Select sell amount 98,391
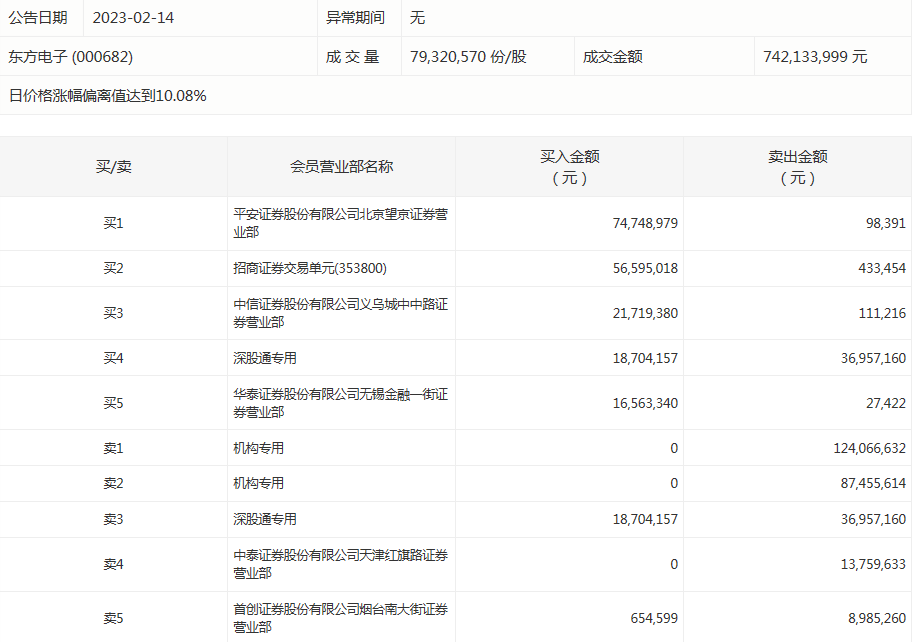The height and width of the screenshot is (642, 912). click(886, 223)
